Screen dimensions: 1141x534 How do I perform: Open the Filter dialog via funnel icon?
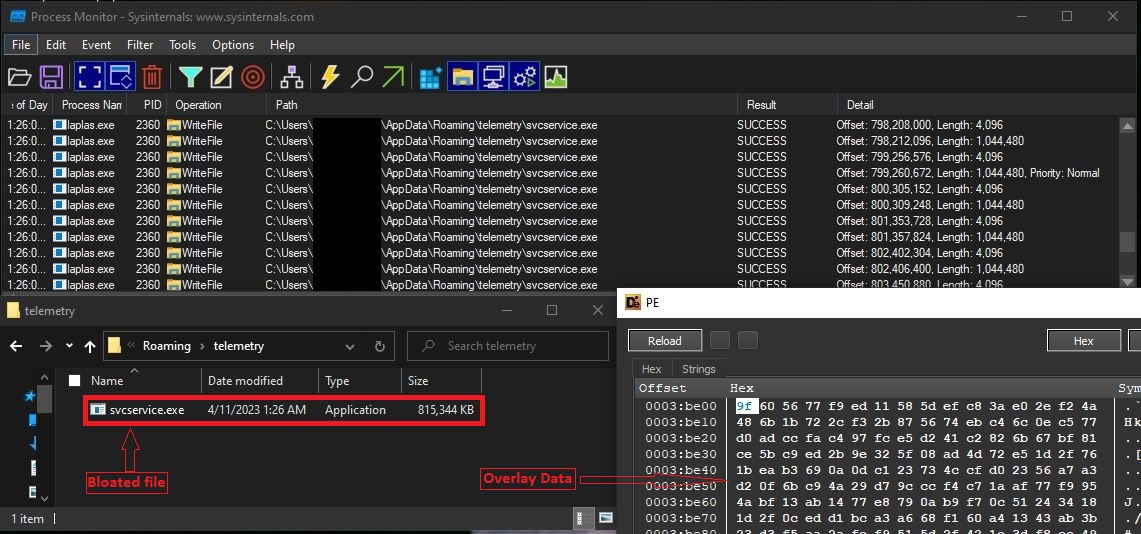coord(190,77)
